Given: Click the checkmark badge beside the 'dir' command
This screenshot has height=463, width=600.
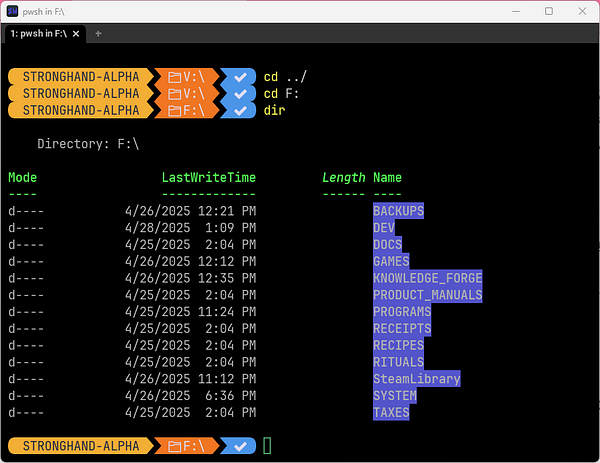Looking at the screenshot, I should tap(238, 110).
